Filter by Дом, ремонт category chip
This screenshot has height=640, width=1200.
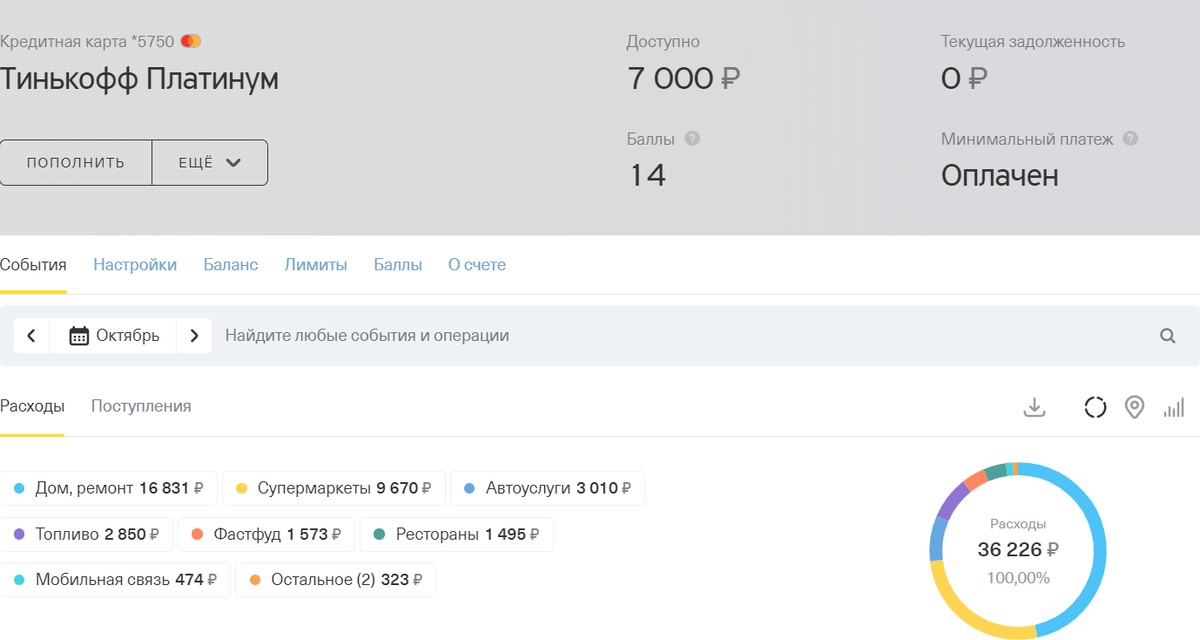[109, 489]
